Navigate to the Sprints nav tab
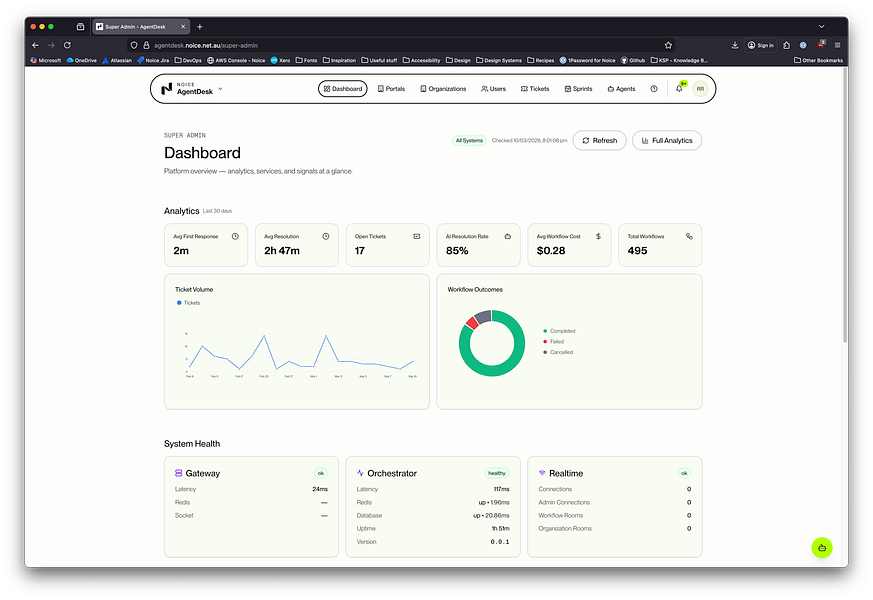Screen dimensions: 873x600 pos(578,88)
